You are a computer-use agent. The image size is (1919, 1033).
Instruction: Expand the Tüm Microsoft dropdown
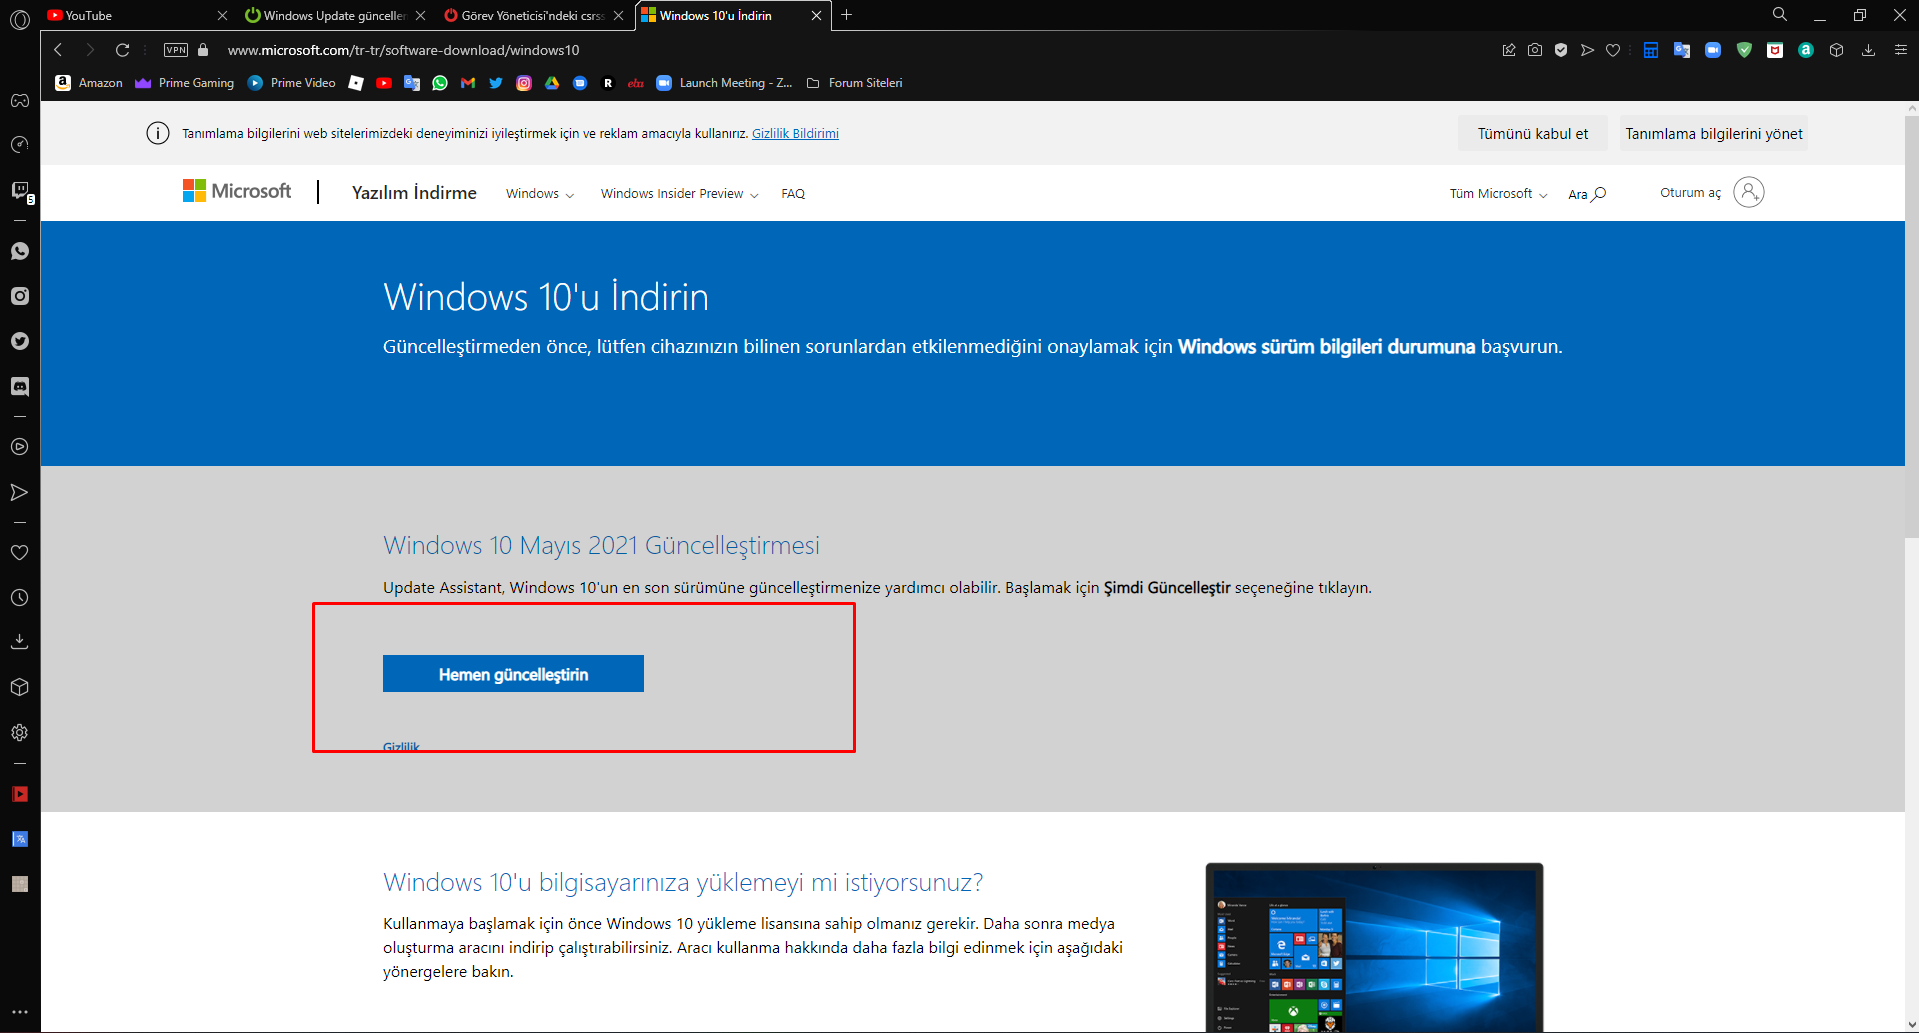click(x=1499, y=194)
